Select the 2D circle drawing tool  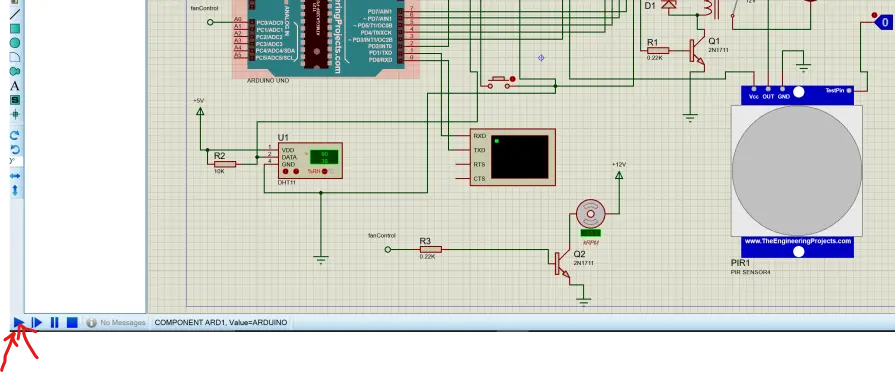coord(15,43)
